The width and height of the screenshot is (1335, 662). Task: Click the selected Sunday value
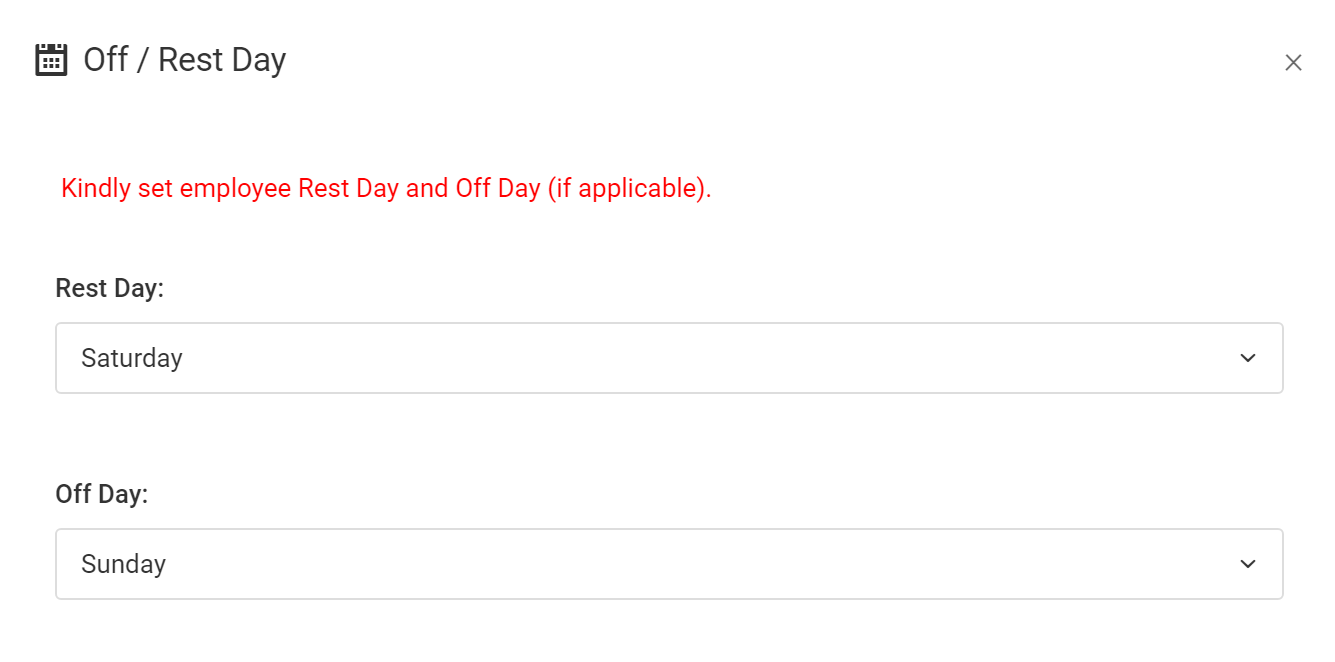[124, 564]
